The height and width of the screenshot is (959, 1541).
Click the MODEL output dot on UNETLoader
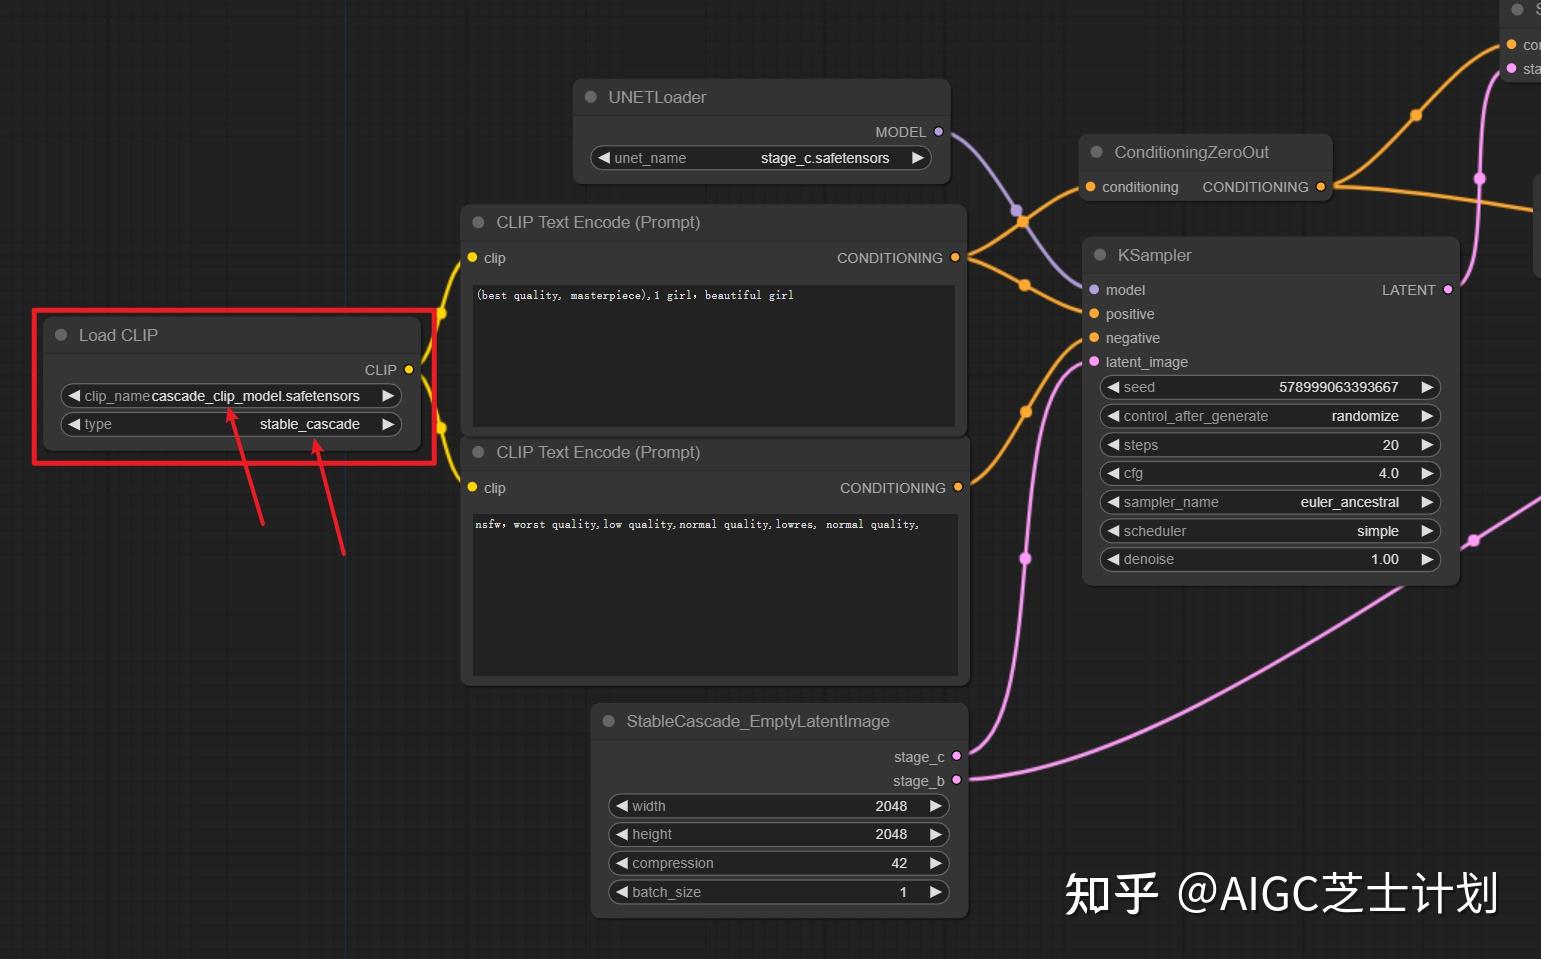click(938, 131)
